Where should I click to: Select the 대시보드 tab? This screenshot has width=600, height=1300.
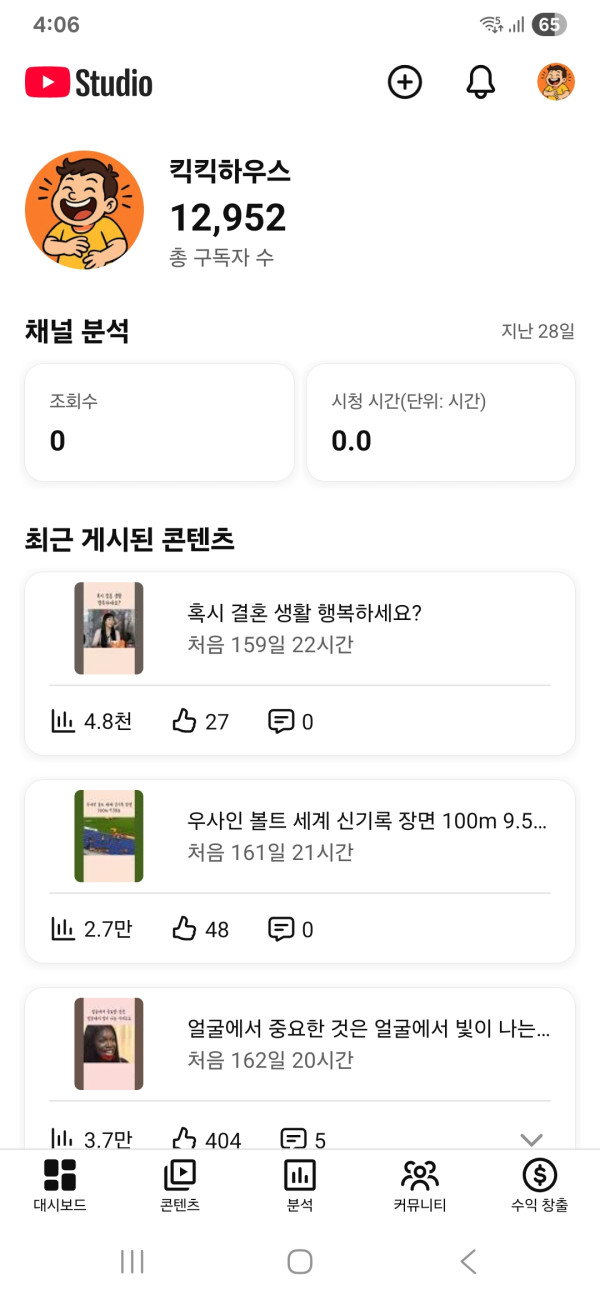(60, 1185)
